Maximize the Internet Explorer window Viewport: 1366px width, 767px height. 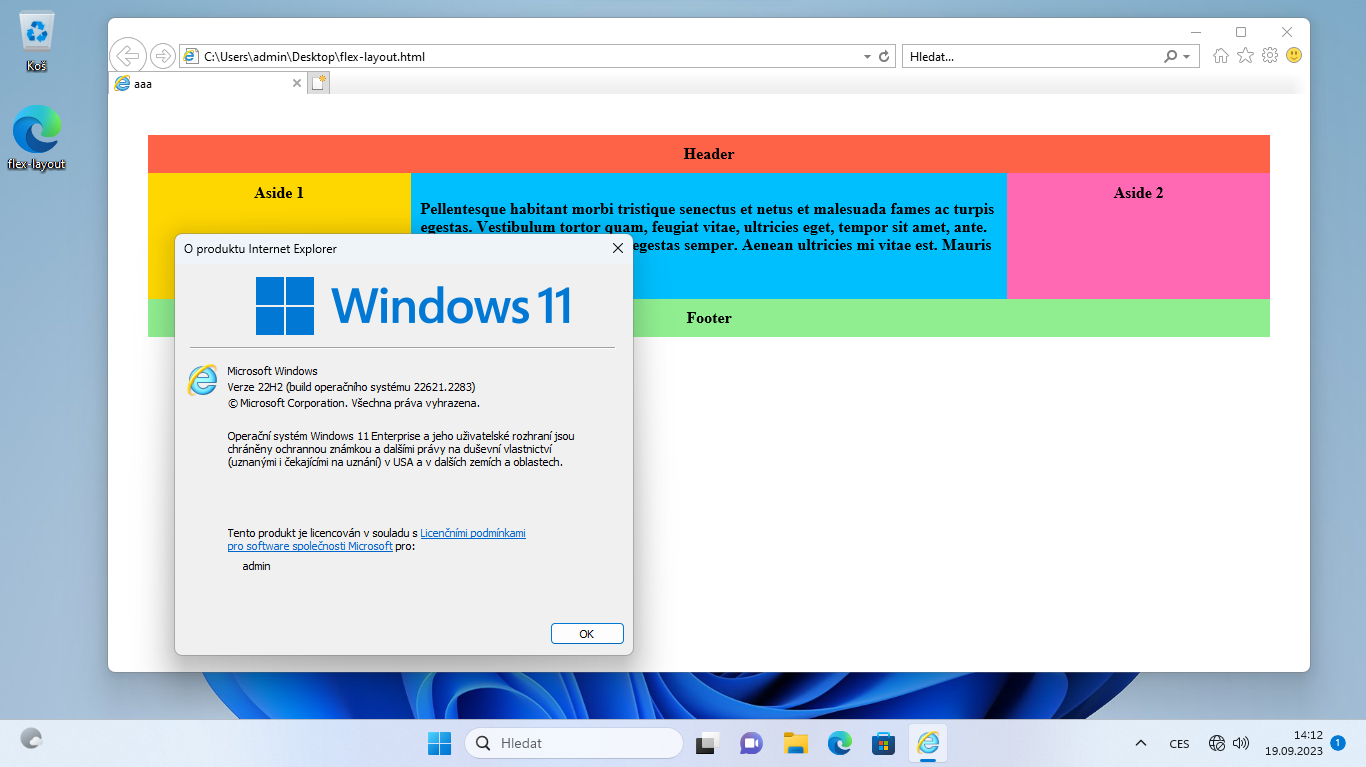coord(1241,32)
